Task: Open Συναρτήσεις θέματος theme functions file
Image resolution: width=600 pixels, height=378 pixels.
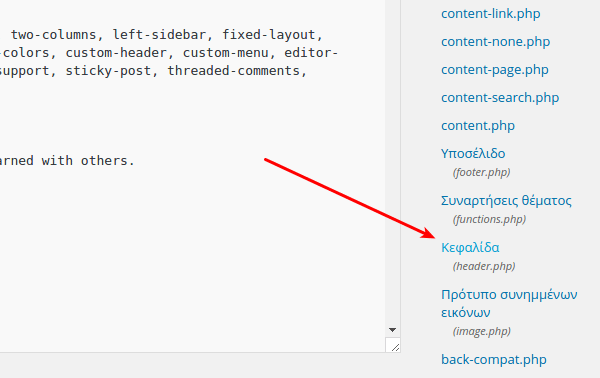Action: (506, 200)
